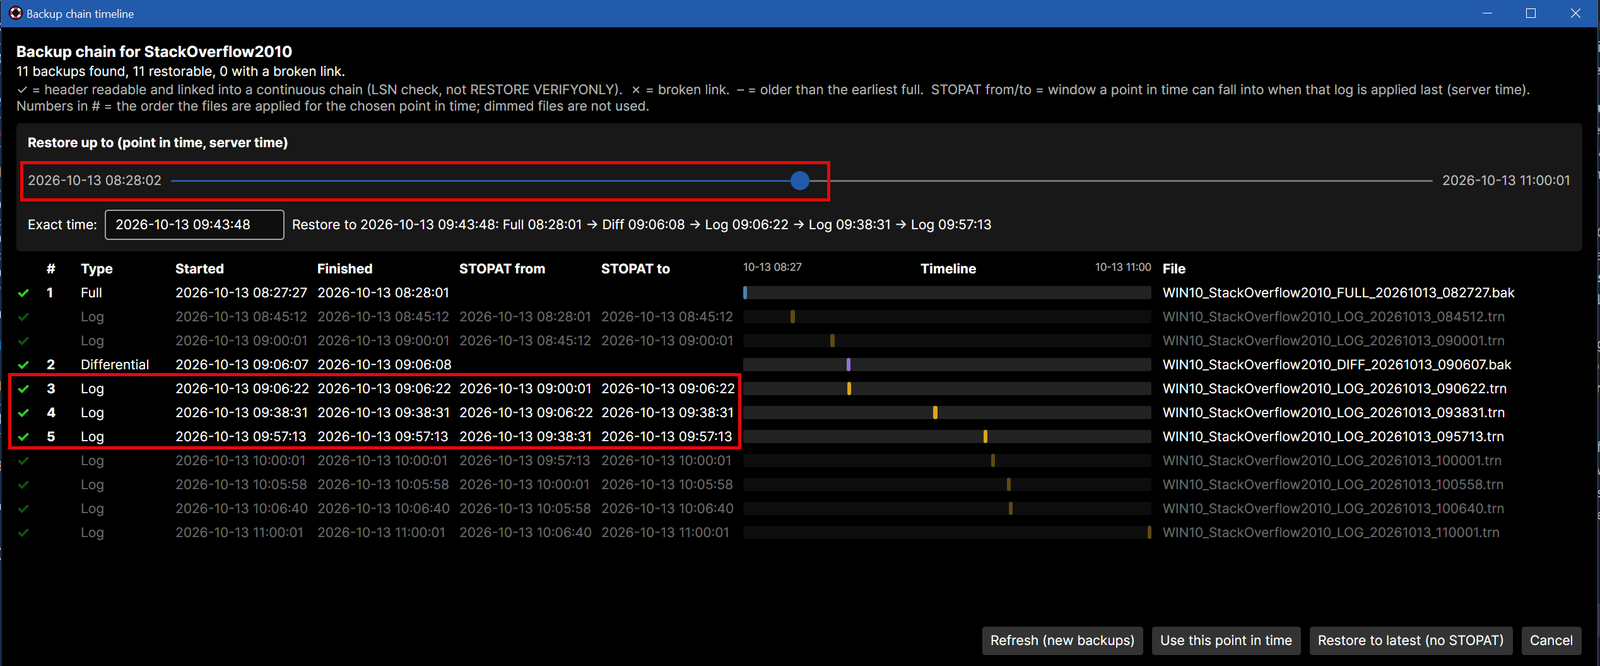Select file WIN10_StackOverflow2010_LOG_20261013_100558.trn
Image resolution: width=1600 pixels, height=666 pixels.
point(1333,485)
